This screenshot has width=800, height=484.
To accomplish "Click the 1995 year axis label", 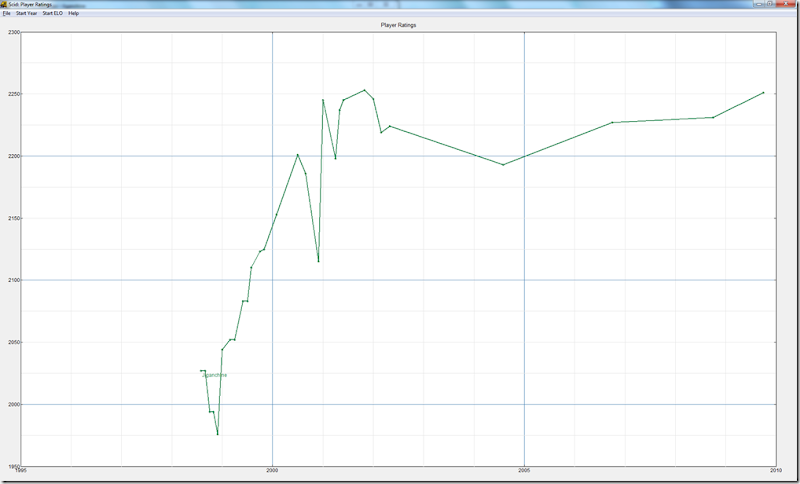I will click(20, 471).
